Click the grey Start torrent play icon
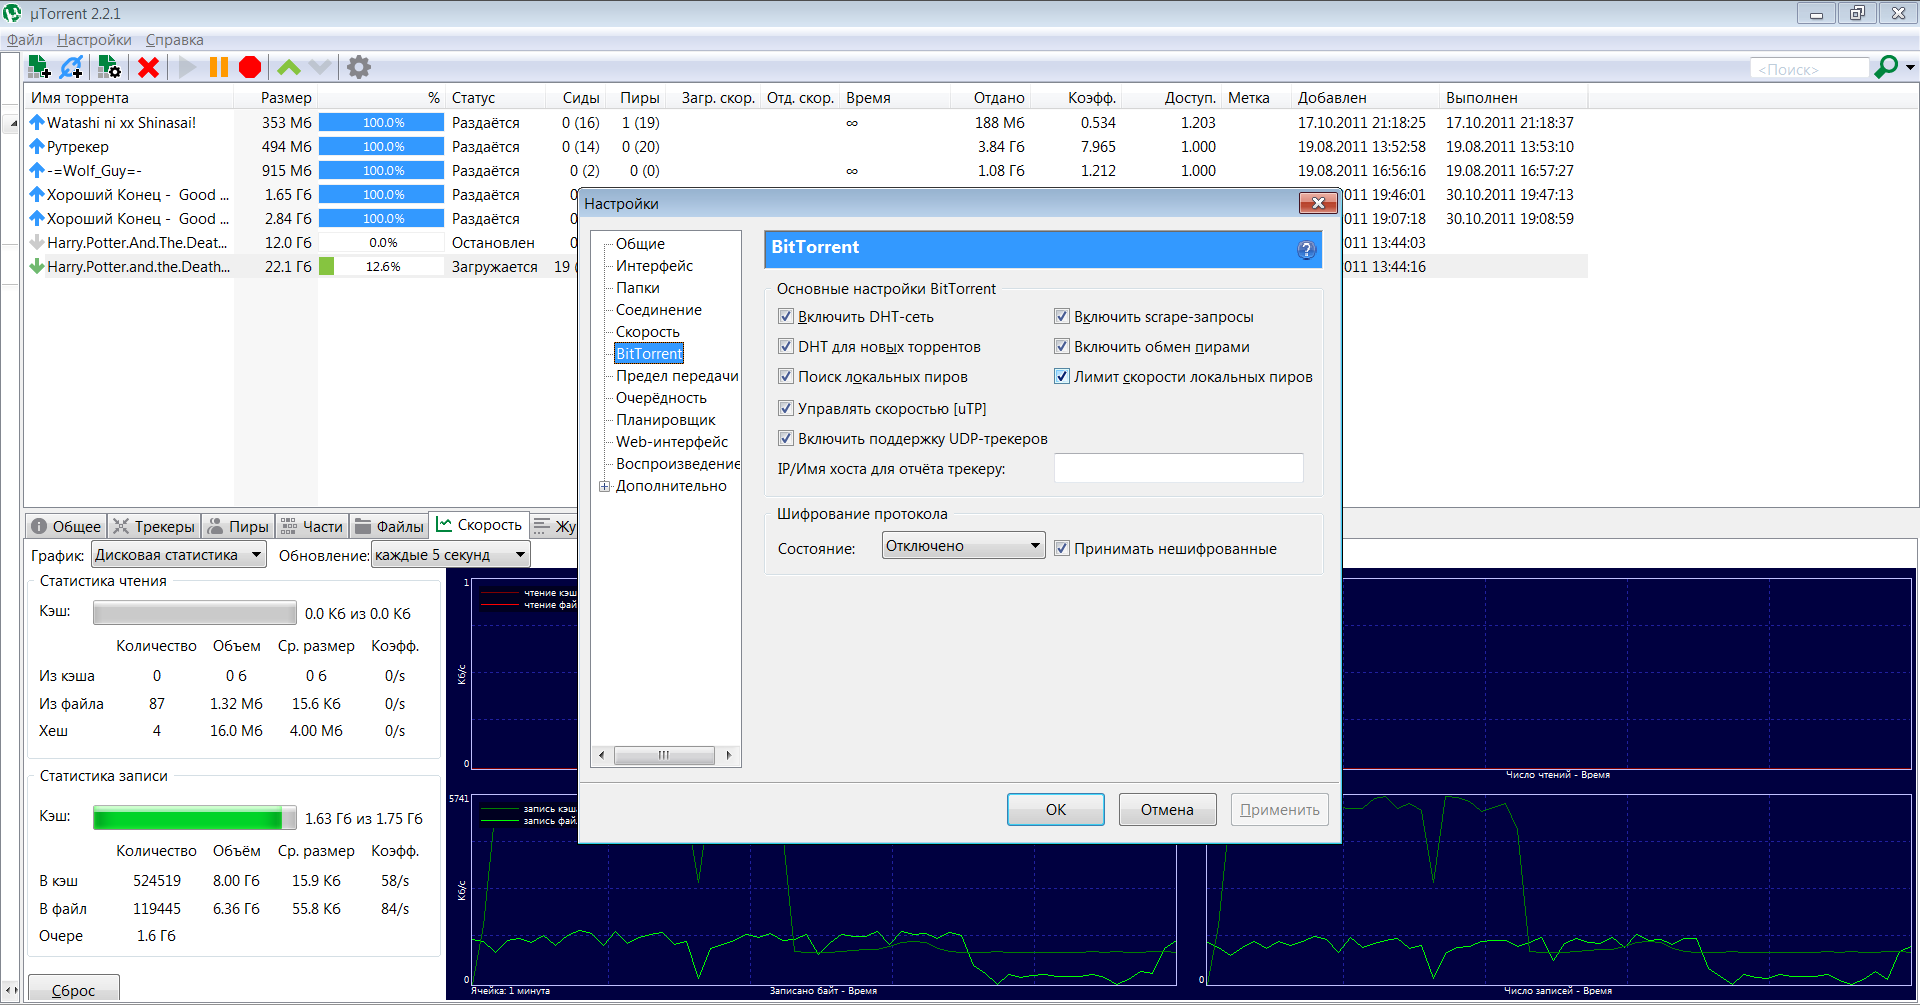This screenshot has height=1006, width=1922. point(187,67)
